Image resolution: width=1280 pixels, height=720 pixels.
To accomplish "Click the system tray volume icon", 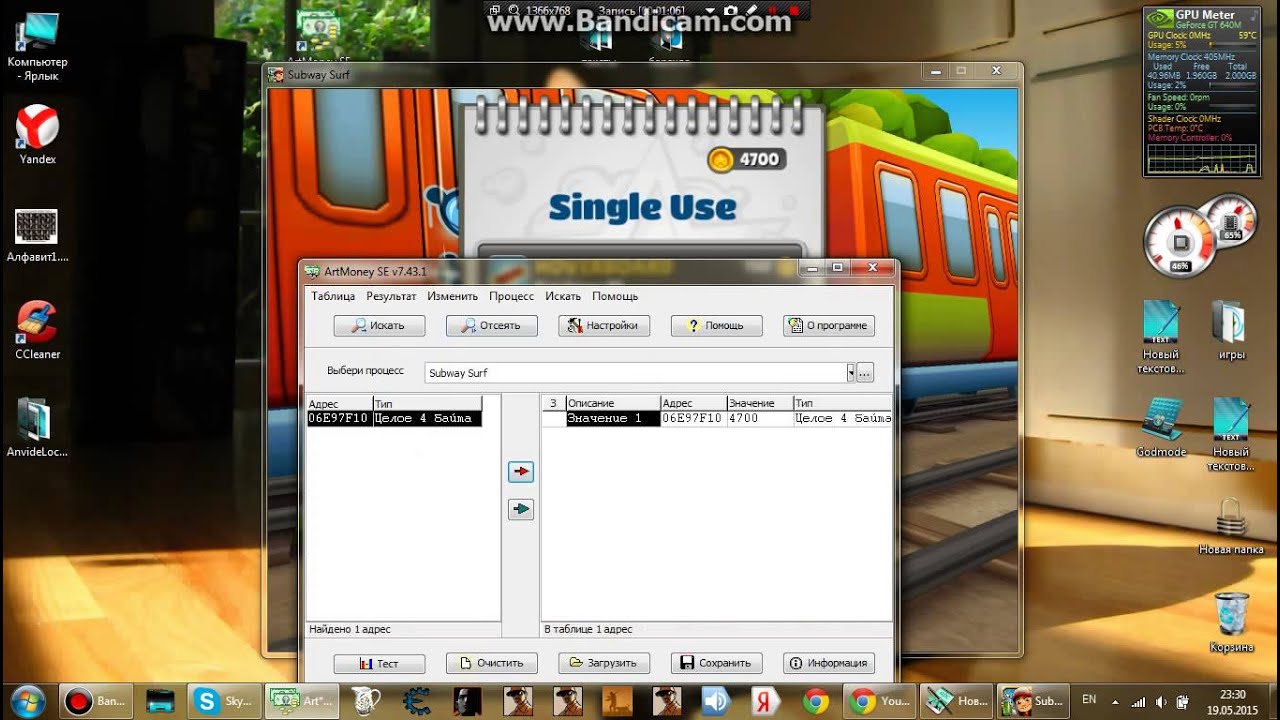I will point(1159,701).
